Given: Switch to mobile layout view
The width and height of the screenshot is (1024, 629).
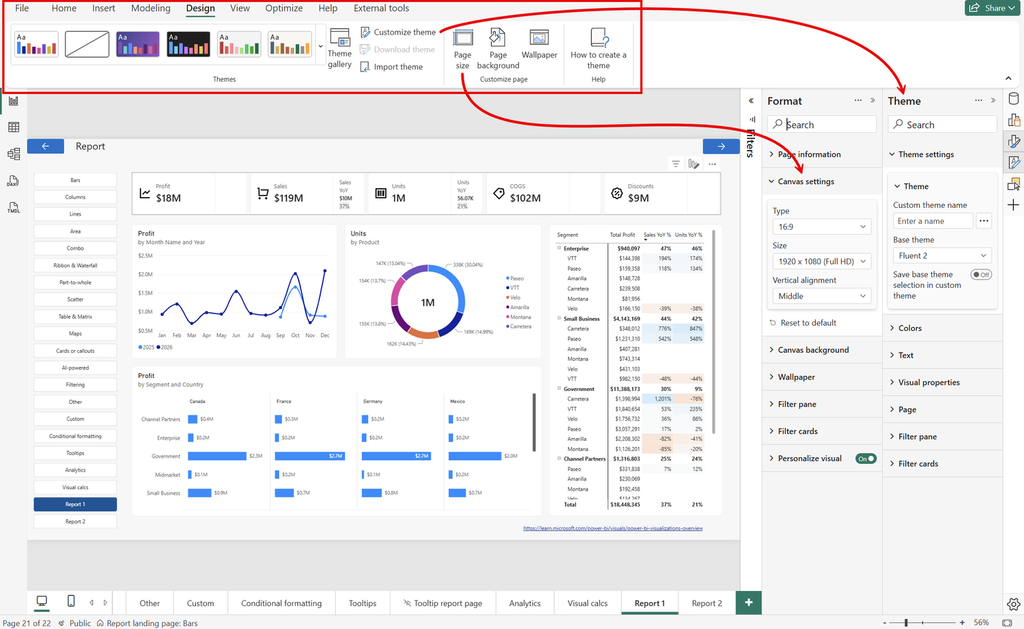Looking at the screenshot, I should 71,602.
